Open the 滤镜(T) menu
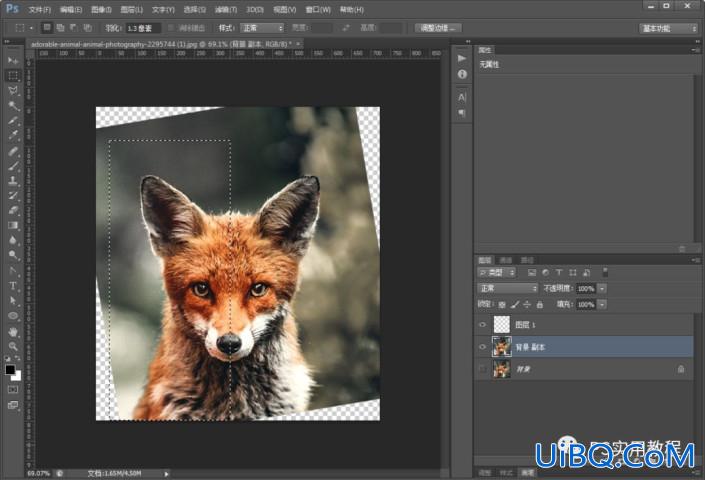The image size is (705, 480). (x=226, y=9)
